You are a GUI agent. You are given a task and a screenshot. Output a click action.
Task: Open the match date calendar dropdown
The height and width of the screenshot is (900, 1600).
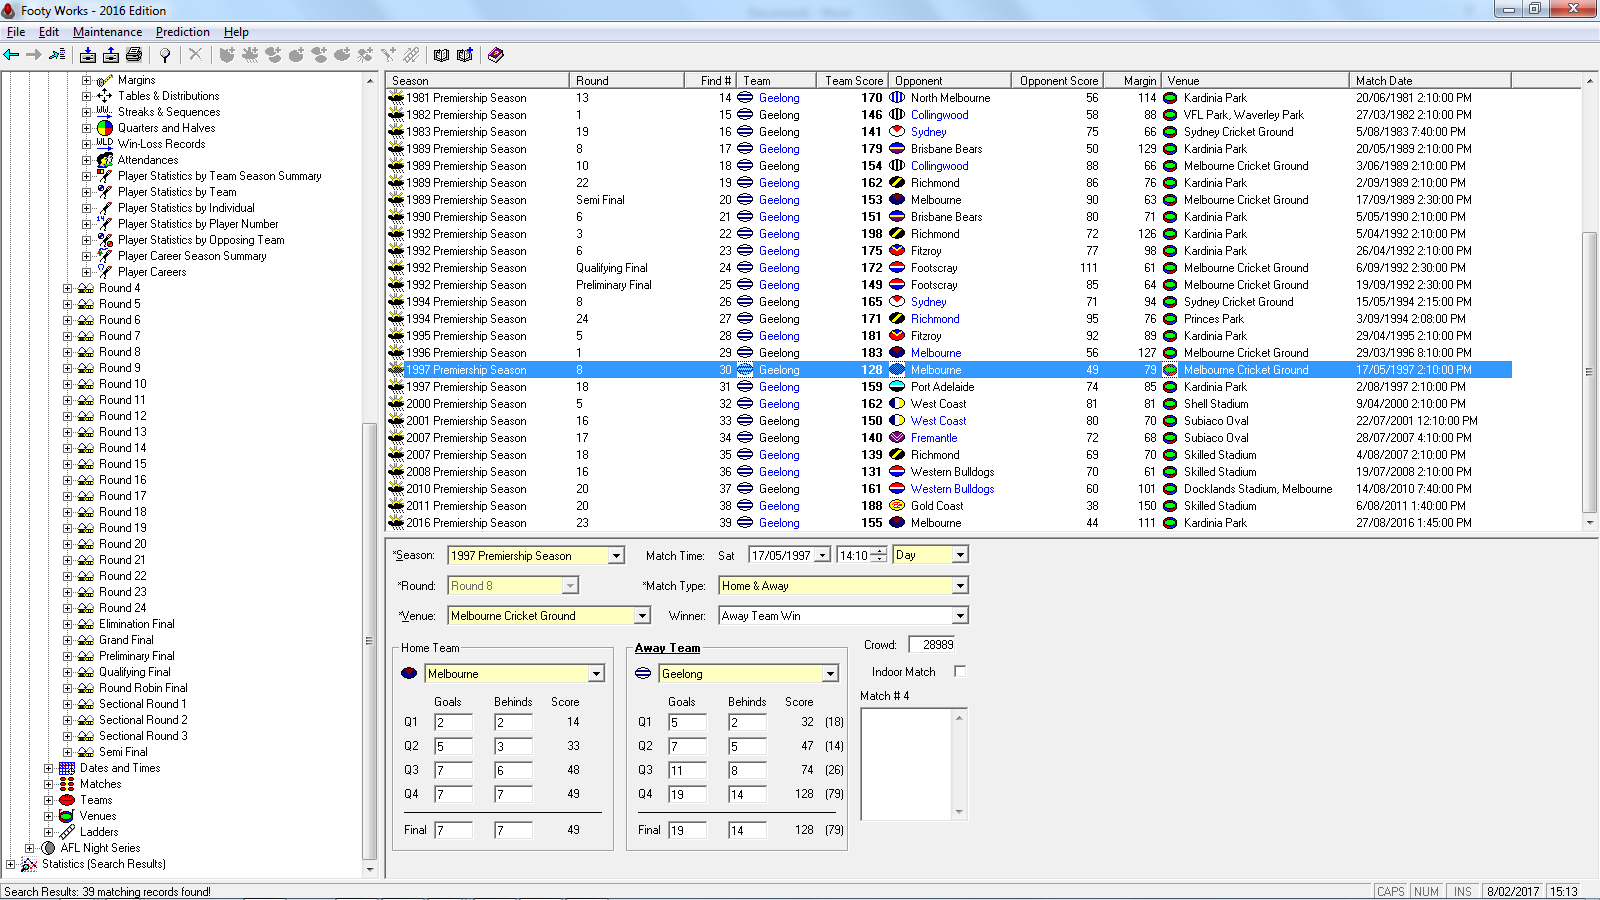pos(823,555)
